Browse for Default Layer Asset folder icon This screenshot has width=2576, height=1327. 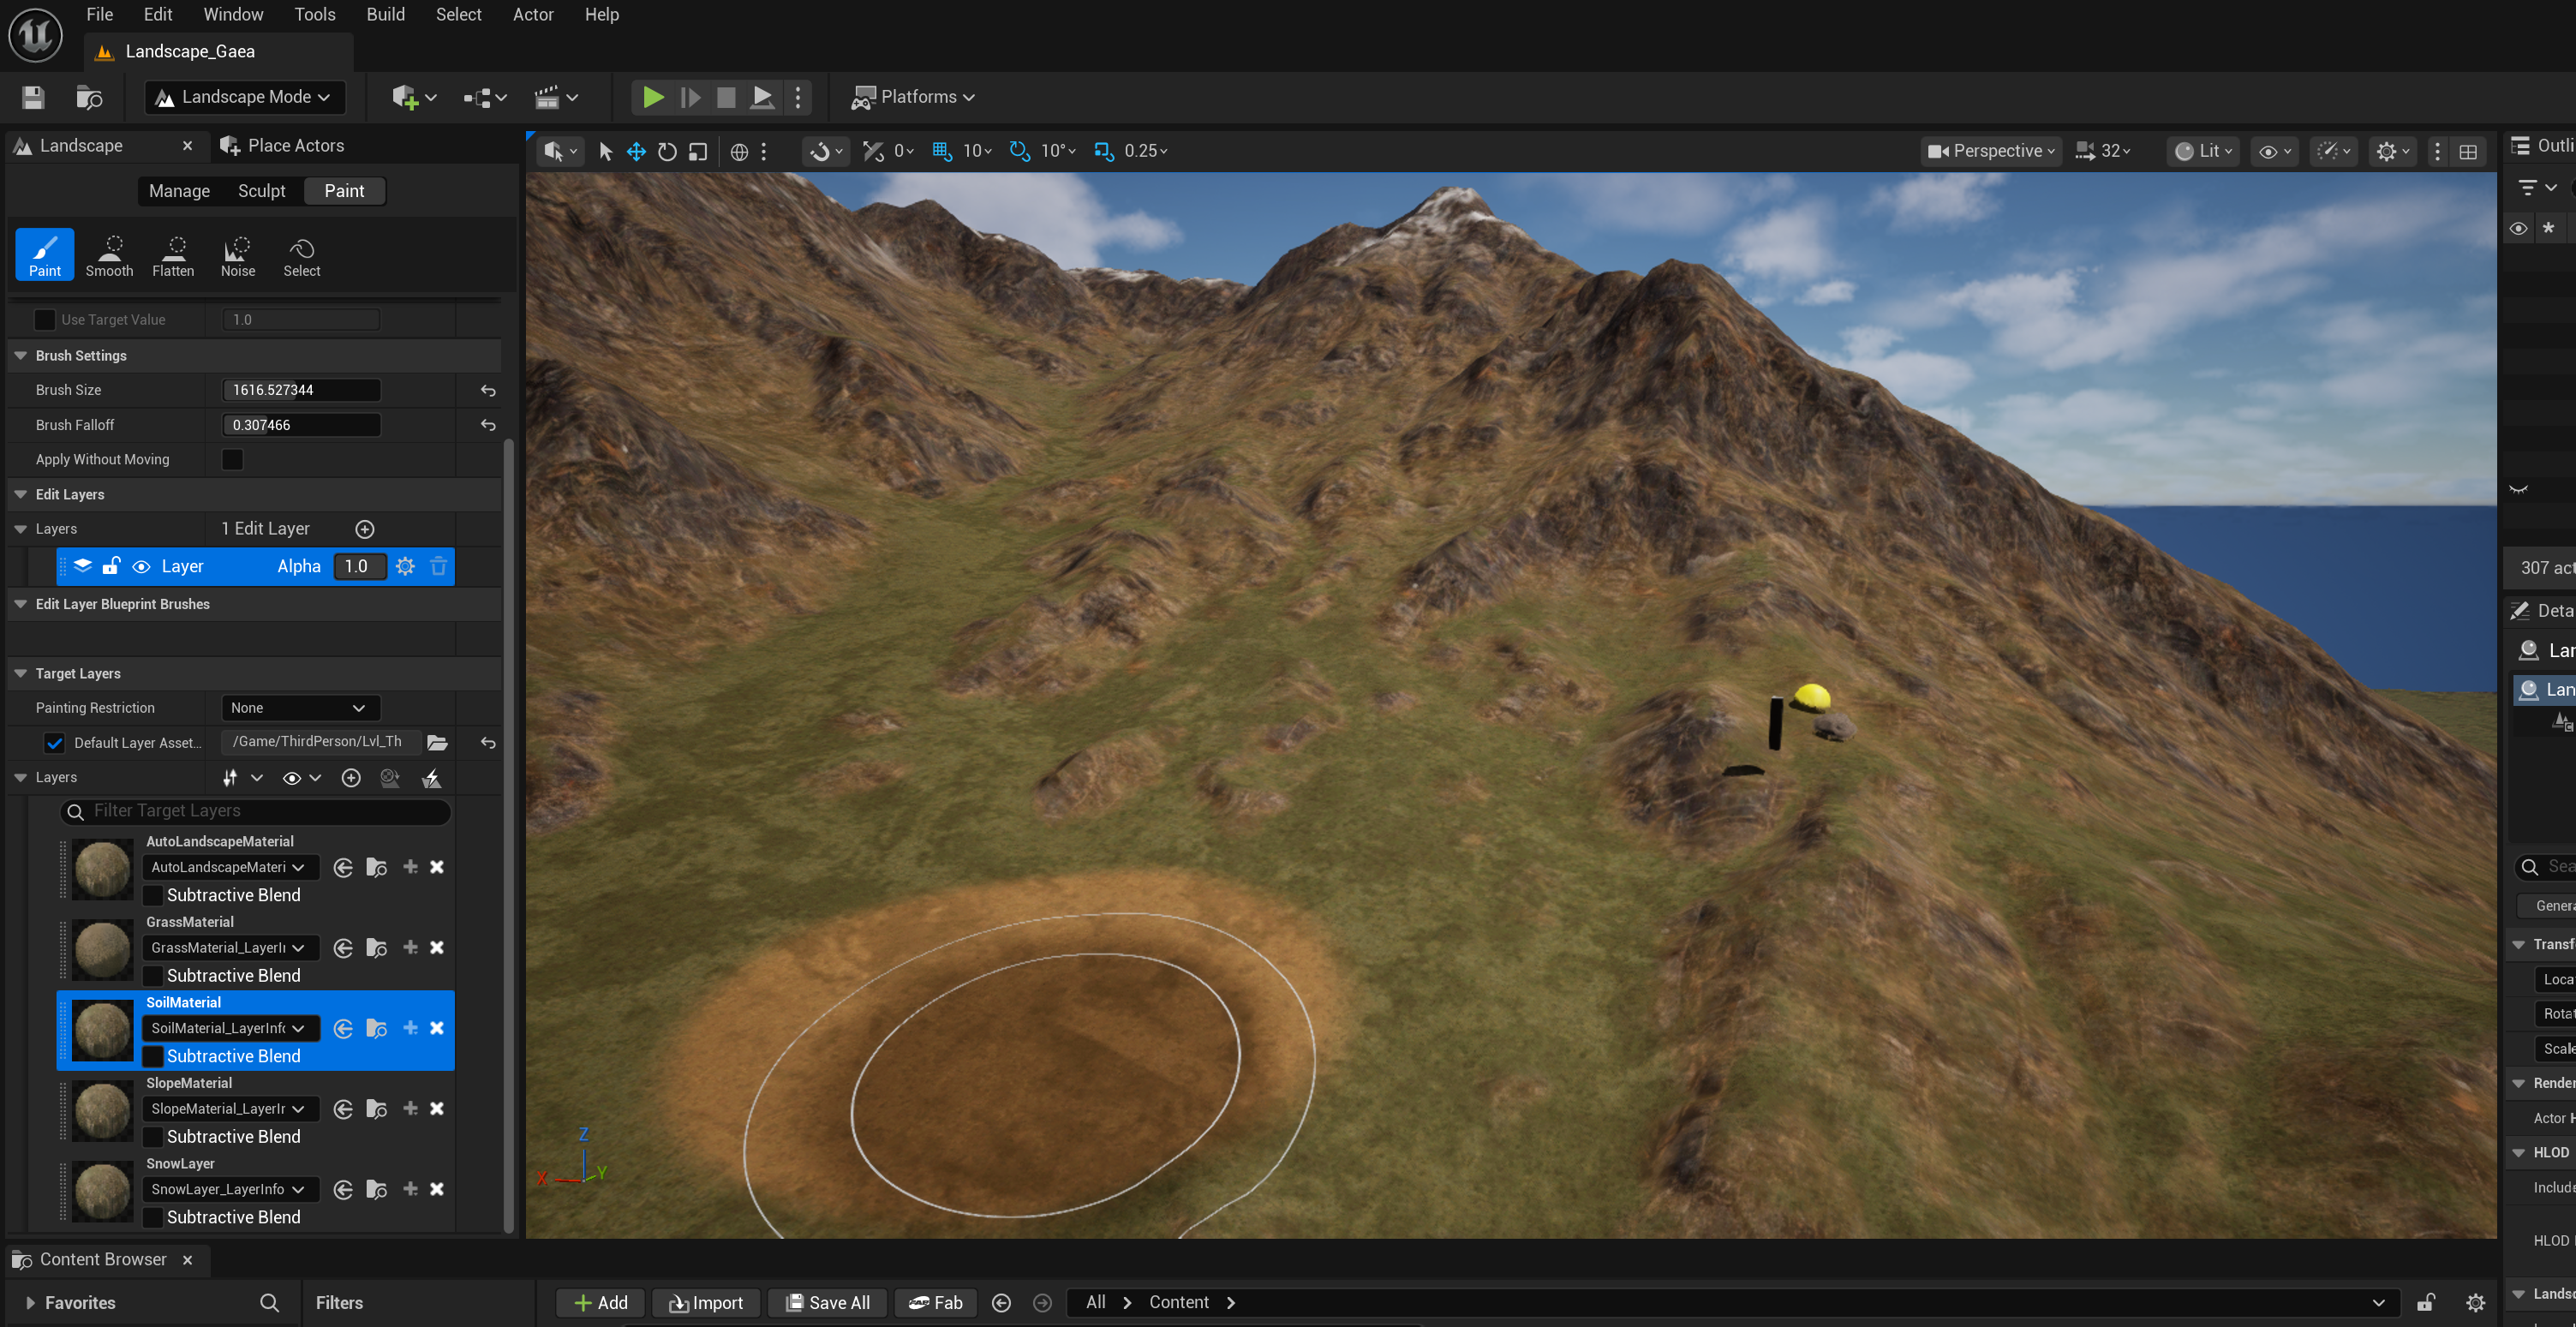[437, 742]
